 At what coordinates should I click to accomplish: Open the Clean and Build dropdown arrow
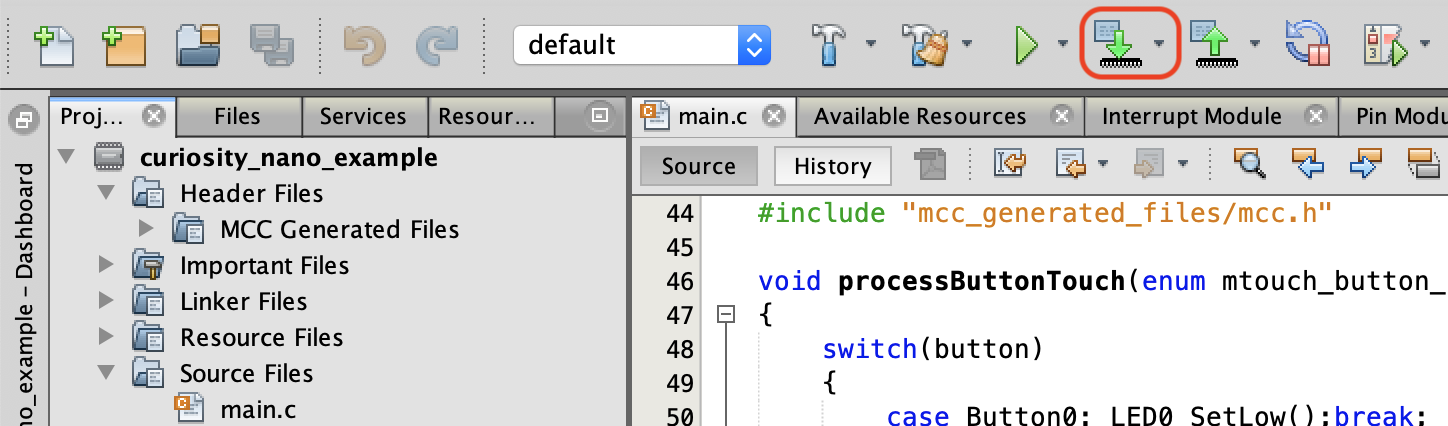coord(967,44)
